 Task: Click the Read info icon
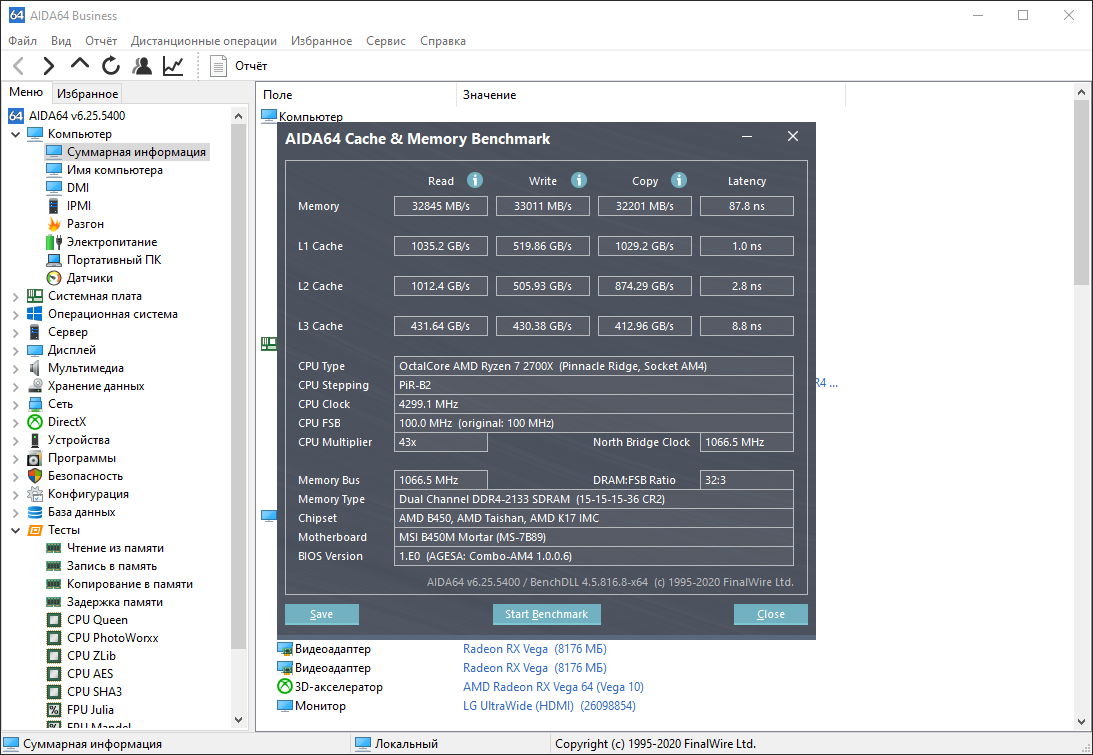pyautogui.click(x=475, y=181)
